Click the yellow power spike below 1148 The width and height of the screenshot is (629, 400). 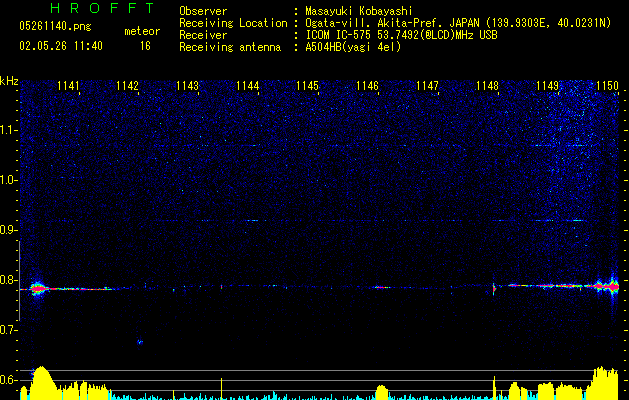pos(494,388)
